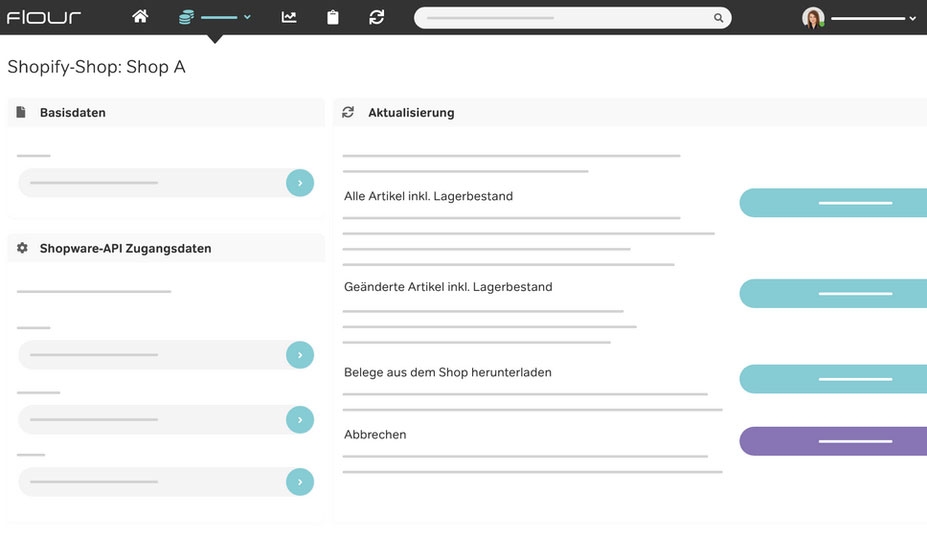Click the user avatar picture
927x556 pixels.
(813, 18)
